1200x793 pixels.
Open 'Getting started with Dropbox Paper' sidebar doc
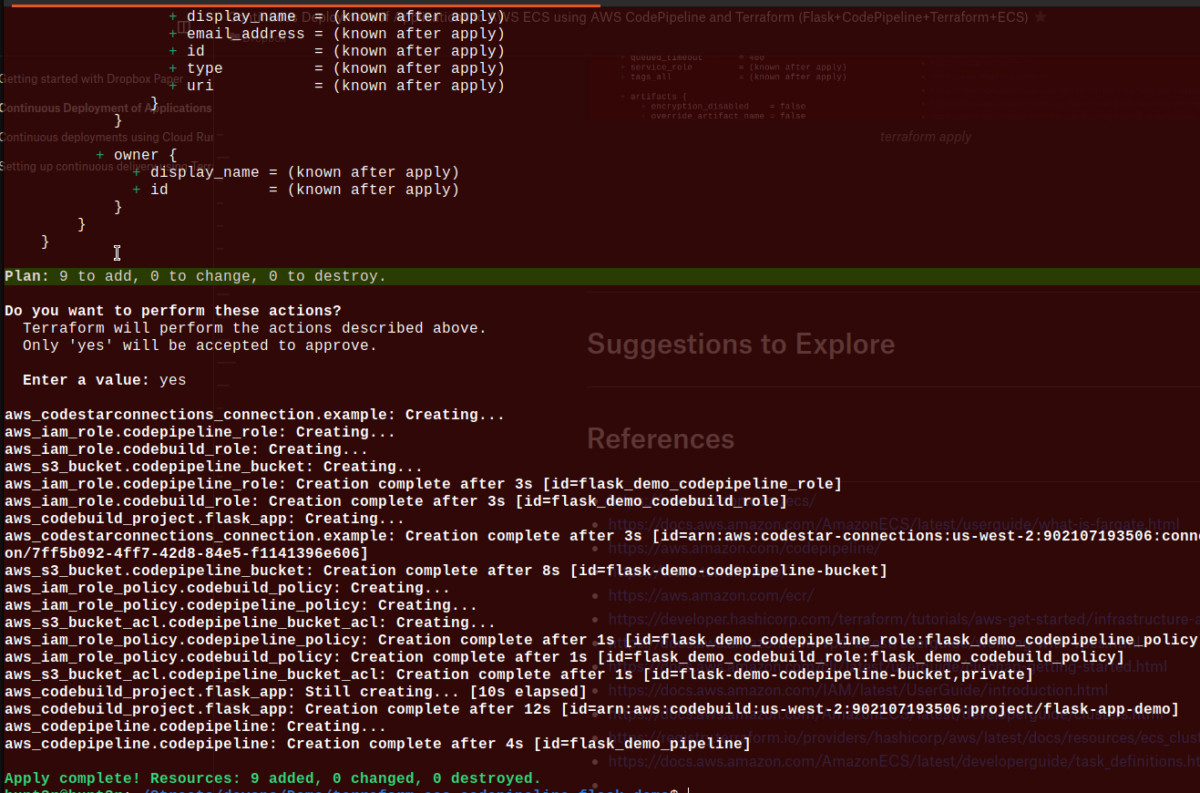(92, 79)
